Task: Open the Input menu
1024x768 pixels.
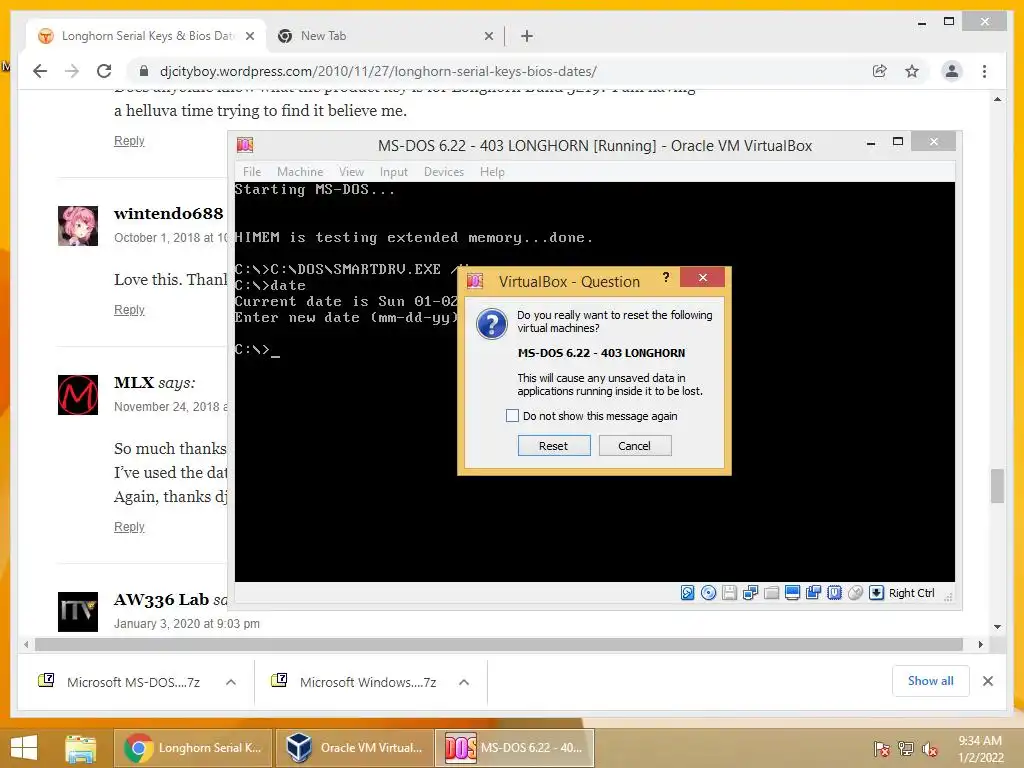Action: click(393, 172)
